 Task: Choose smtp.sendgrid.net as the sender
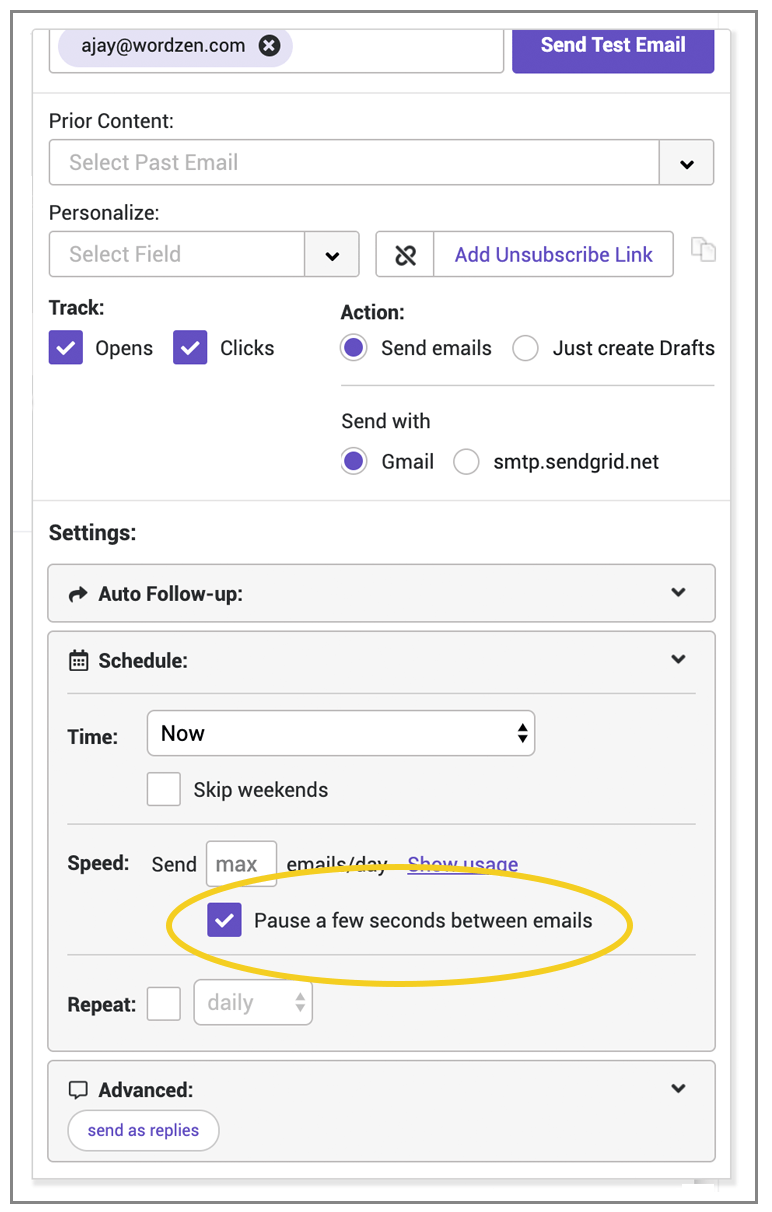coord(466,462)
